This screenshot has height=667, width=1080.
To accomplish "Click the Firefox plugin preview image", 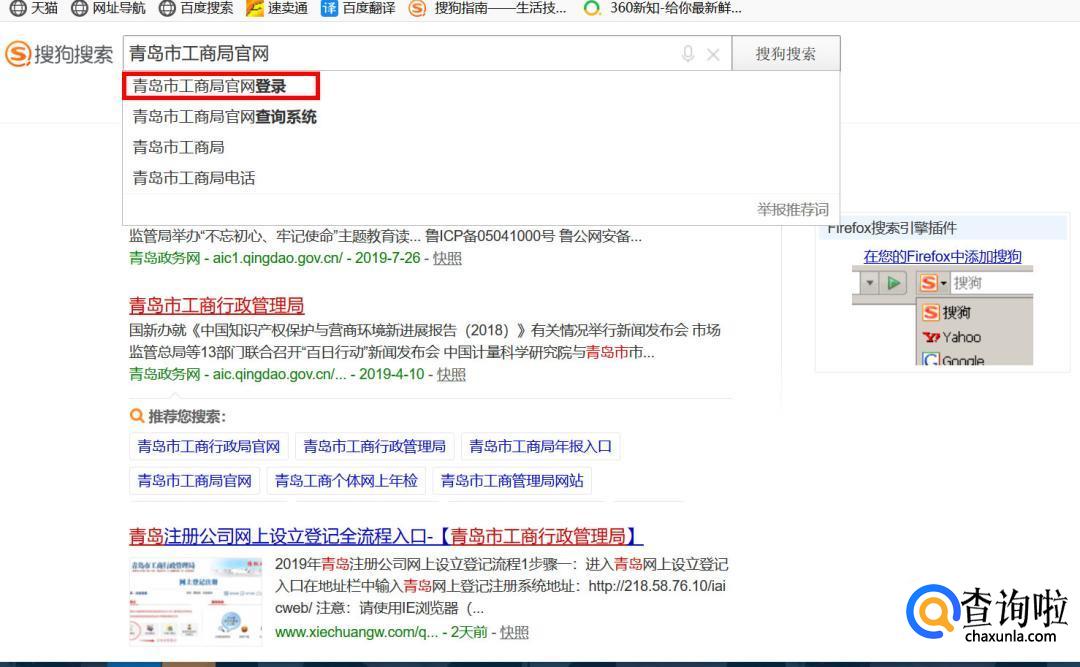I will (942, 317).
